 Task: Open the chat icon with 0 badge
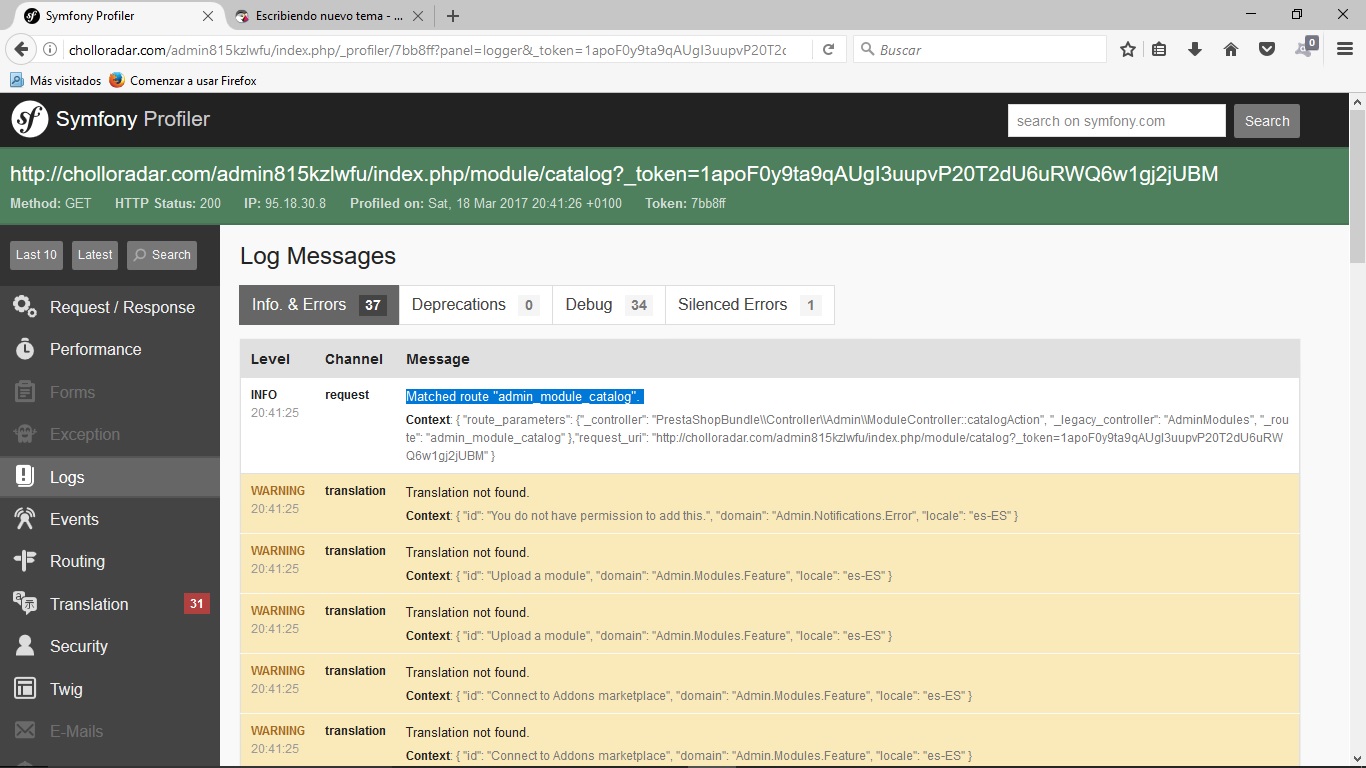point(1305,48)
